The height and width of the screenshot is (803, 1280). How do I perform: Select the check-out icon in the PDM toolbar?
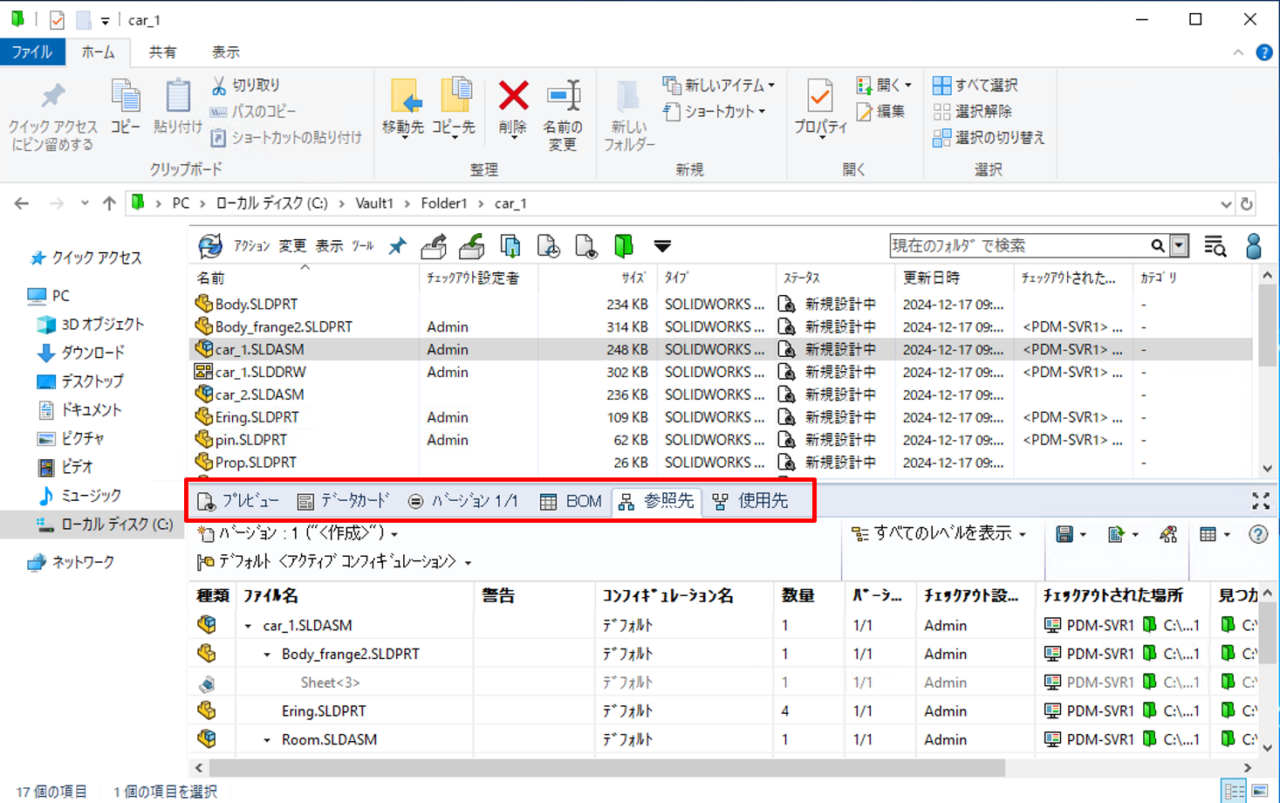point(433,246)
